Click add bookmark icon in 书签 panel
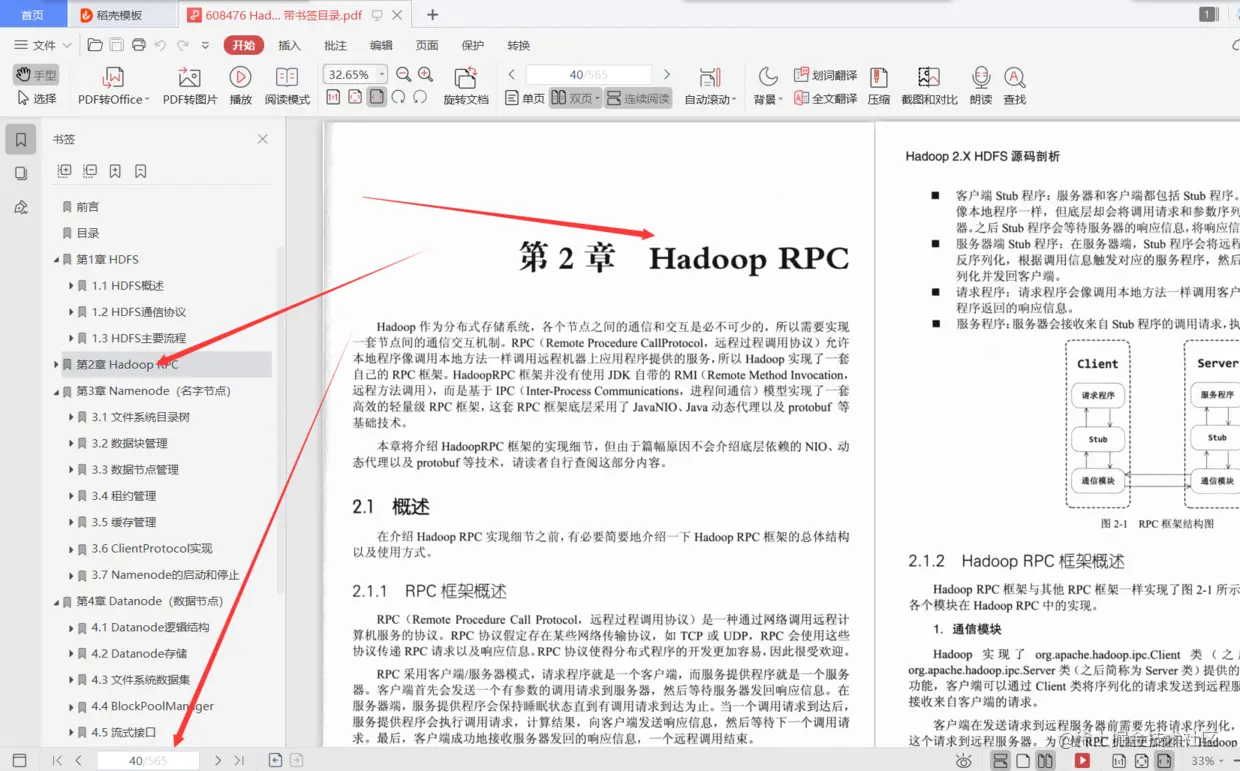1240x771 pixels. coord(115,171)
